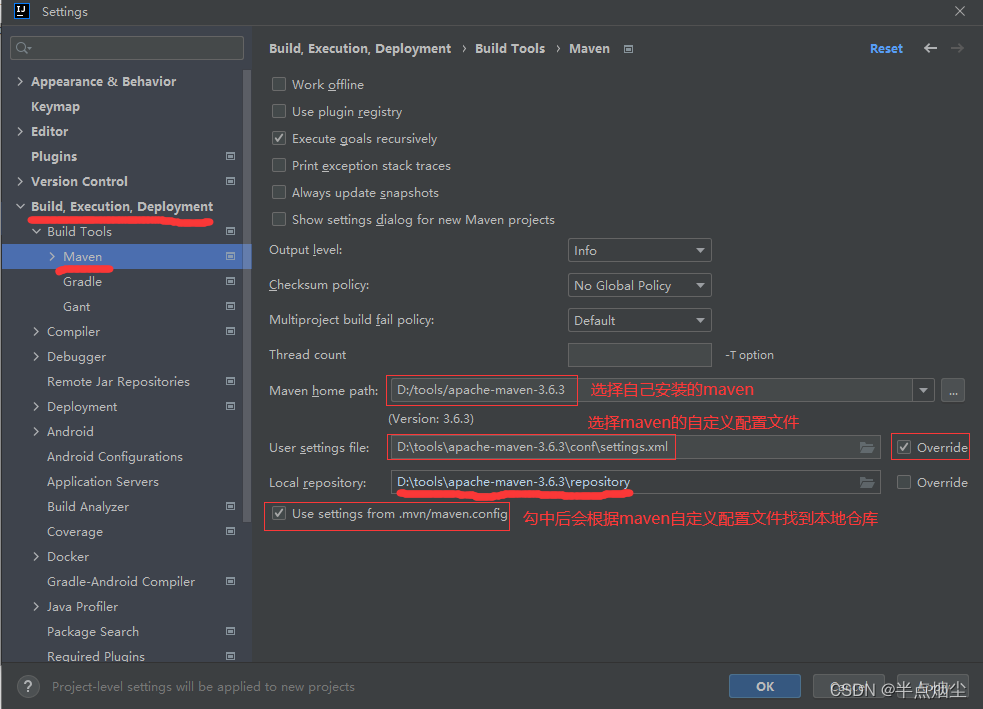This screenshot has height=709, width=983.
Task: Open the Keymap settings page
Action: pyautogui.click(x=55, y=107)
